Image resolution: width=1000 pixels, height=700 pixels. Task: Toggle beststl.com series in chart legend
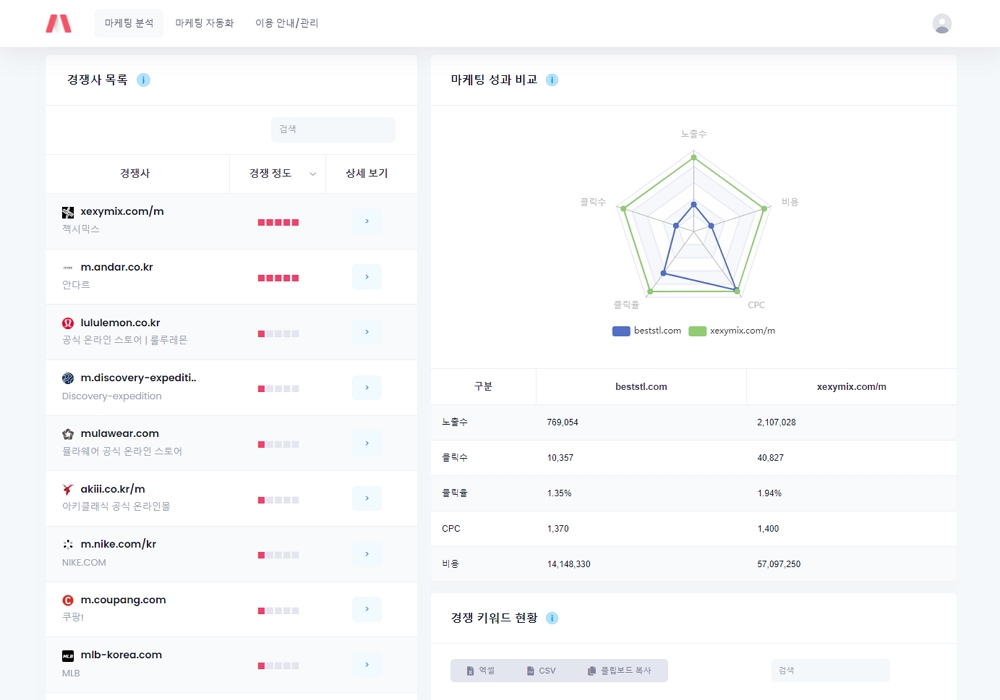coord(646,331)
